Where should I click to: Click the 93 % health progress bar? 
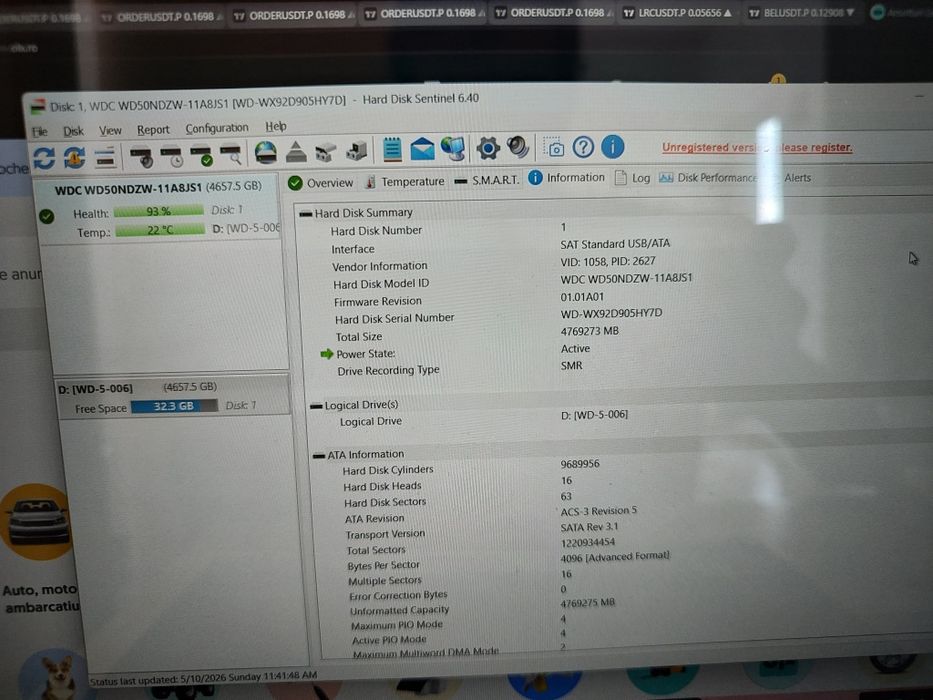[x=158, y=211]
